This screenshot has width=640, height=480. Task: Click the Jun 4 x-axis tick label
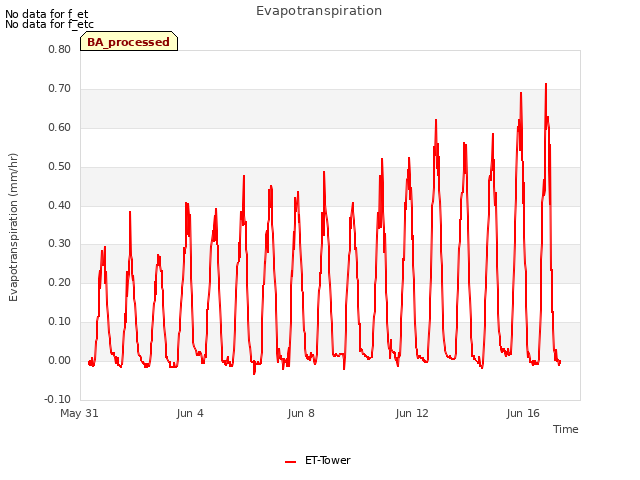190,413
